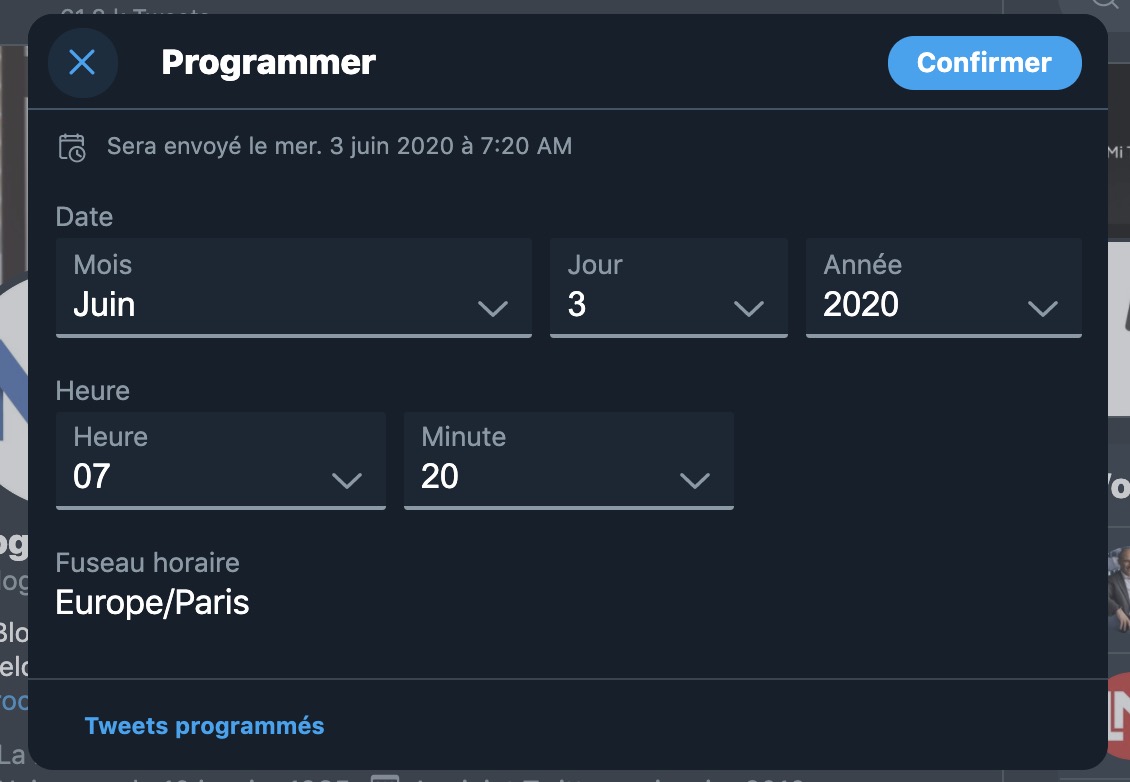Click the Europe/Paris time zone value
This screenshot has width=1130, height=782.
pyautogui.click(x=152, y=603)
